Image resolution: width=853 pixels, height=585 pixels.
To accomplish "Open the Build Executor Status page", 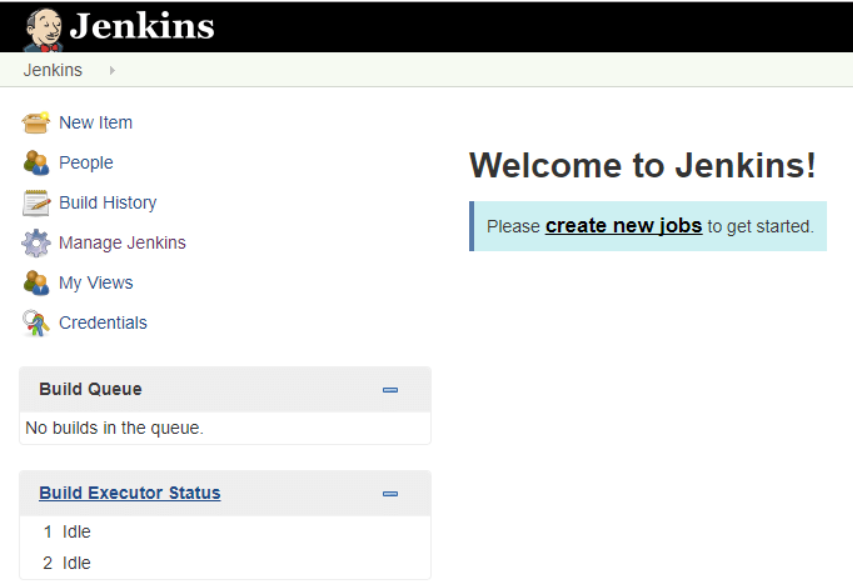I will [129, 493].
